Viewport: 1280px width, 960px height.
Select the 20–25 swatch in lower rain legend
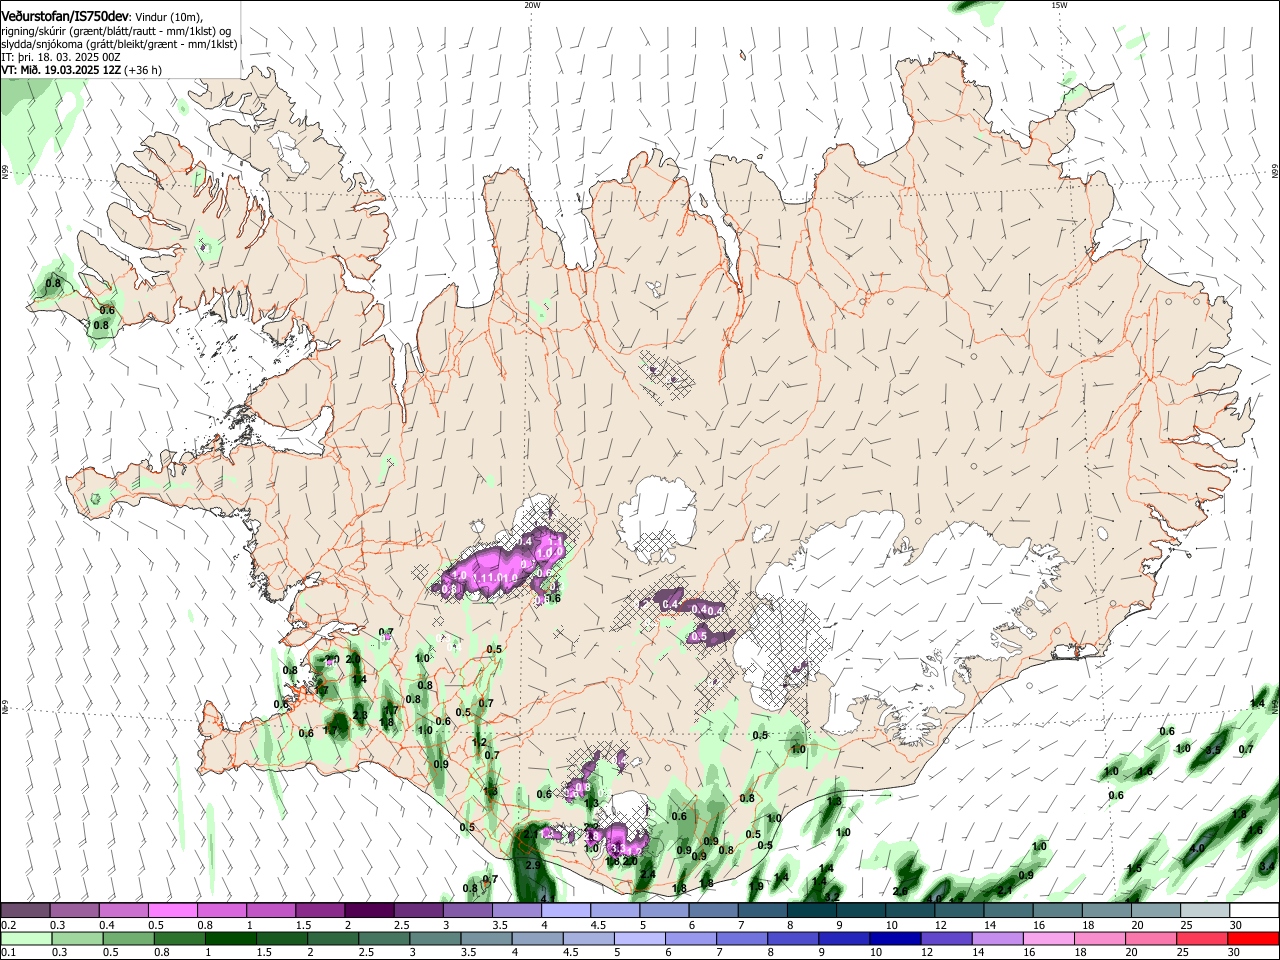click(1149, 938)
